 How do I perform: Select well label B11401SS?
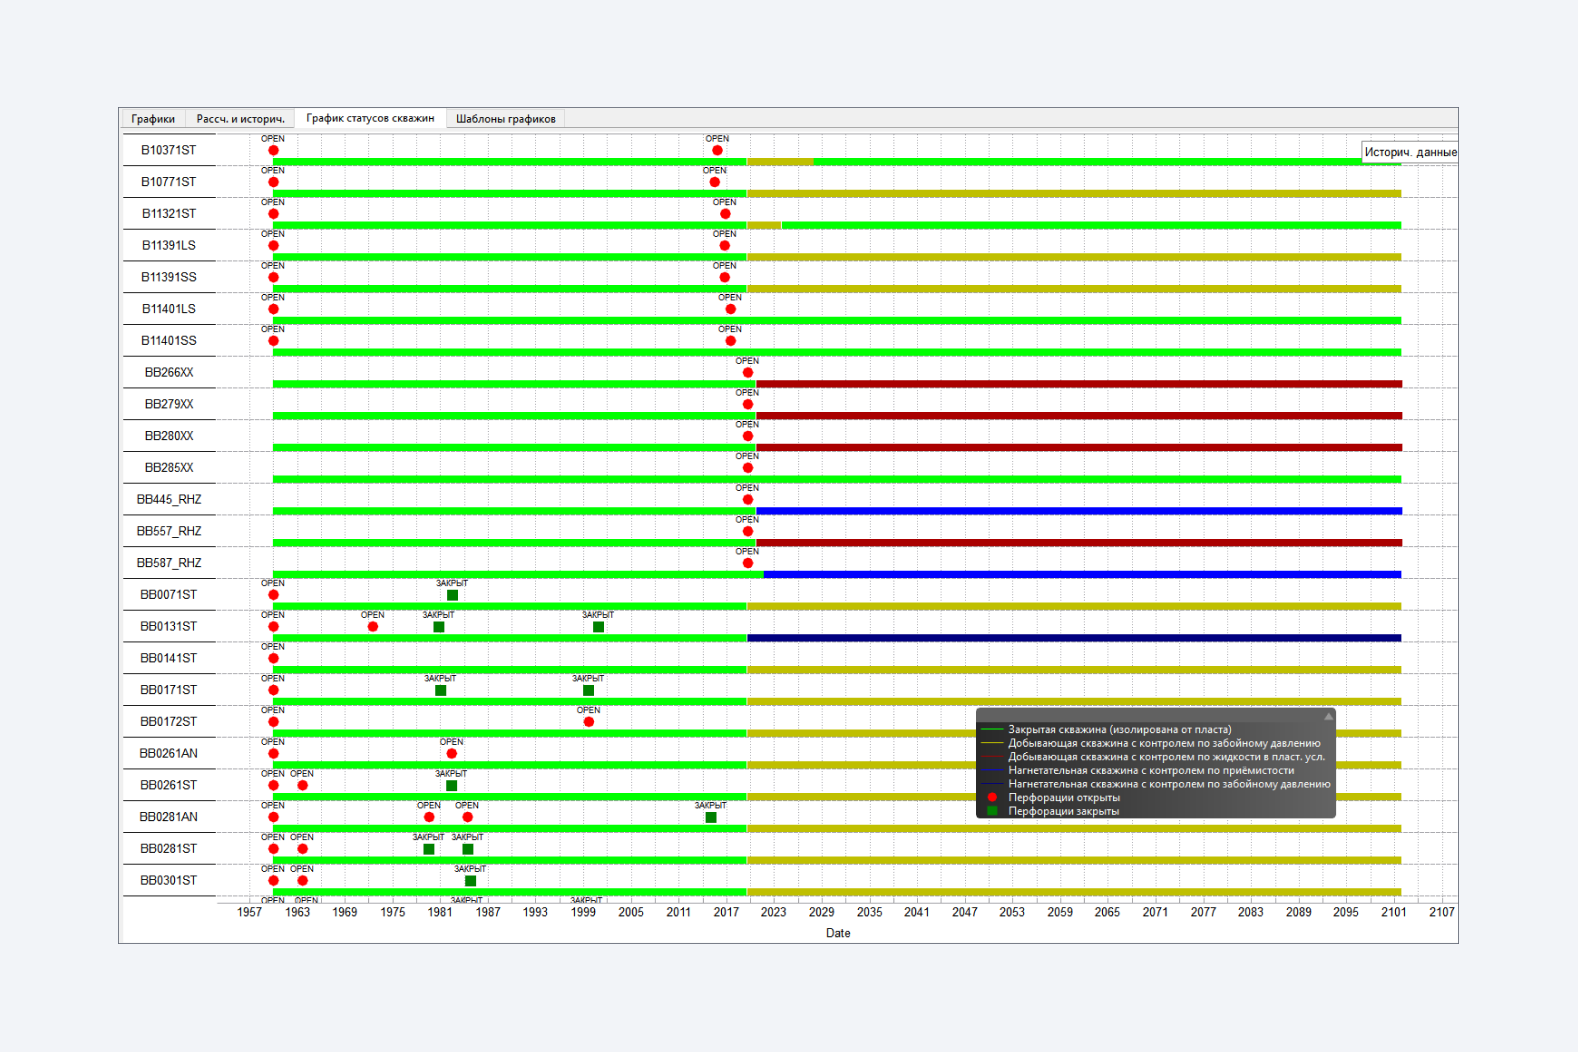[169, 341]
